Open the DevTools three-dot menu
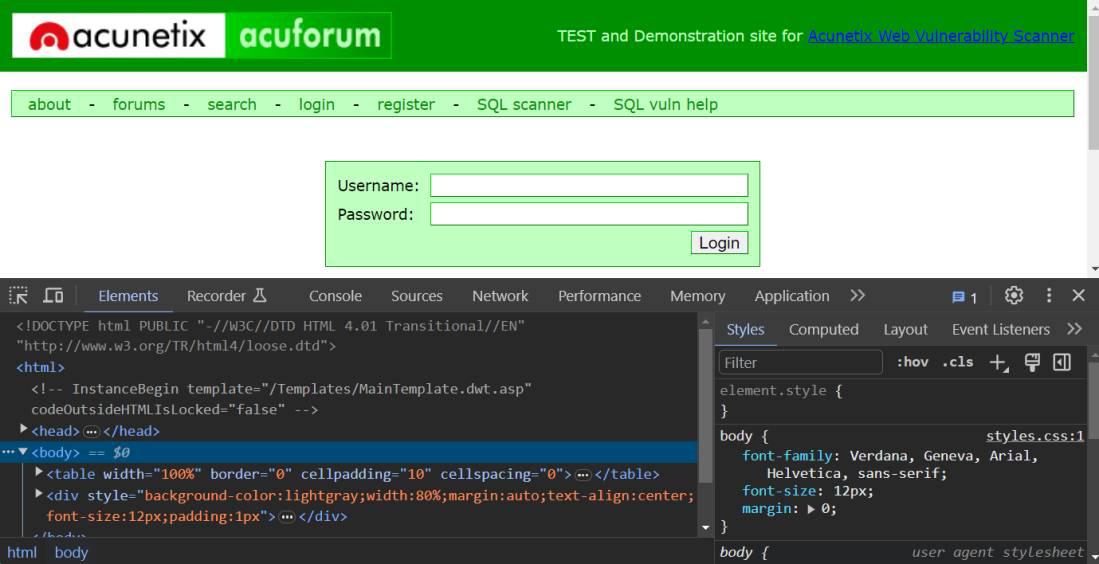This screenshot has height=564, width=1099. tap(1049, 296)
